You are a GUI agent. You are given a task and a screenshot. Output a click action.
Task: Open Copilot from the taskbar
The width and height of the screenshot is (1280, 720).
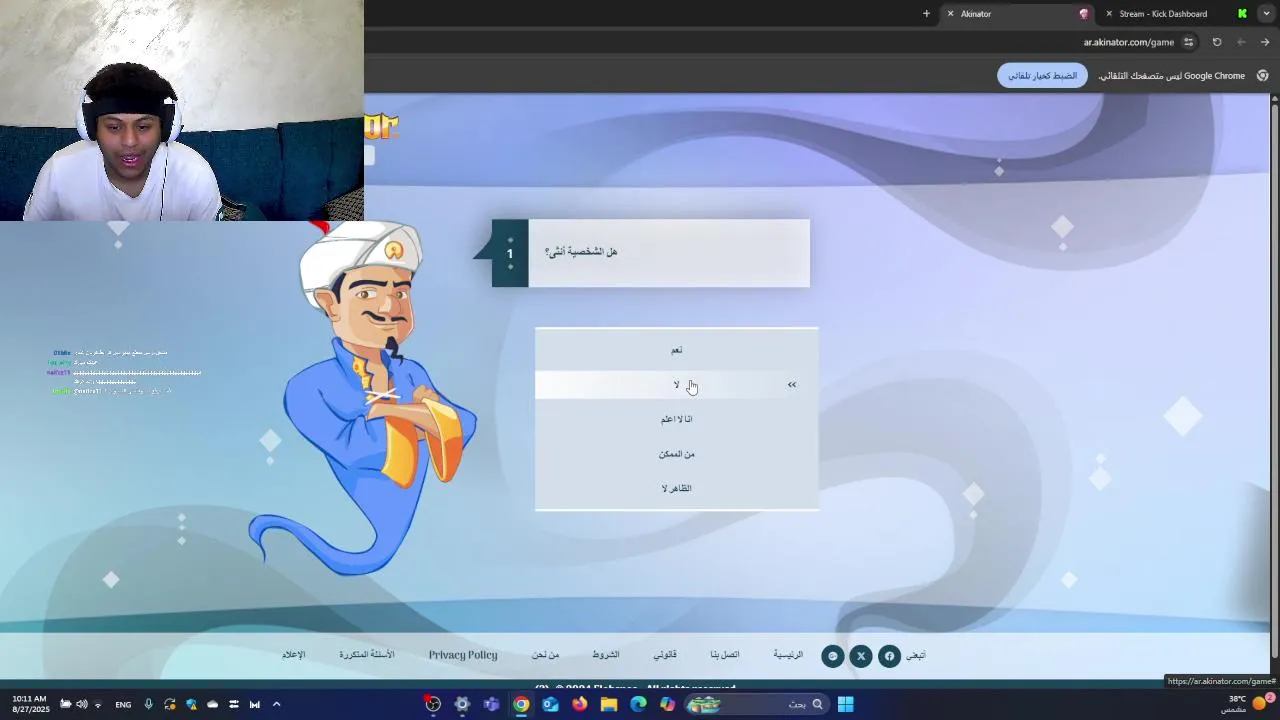(x=667, y=704)
